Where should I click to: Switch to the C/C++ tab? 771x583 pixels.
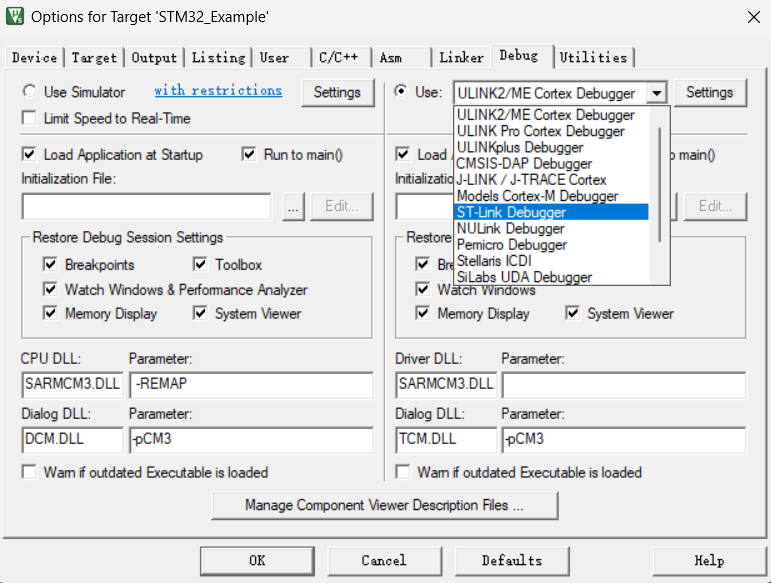coord(341,58)
